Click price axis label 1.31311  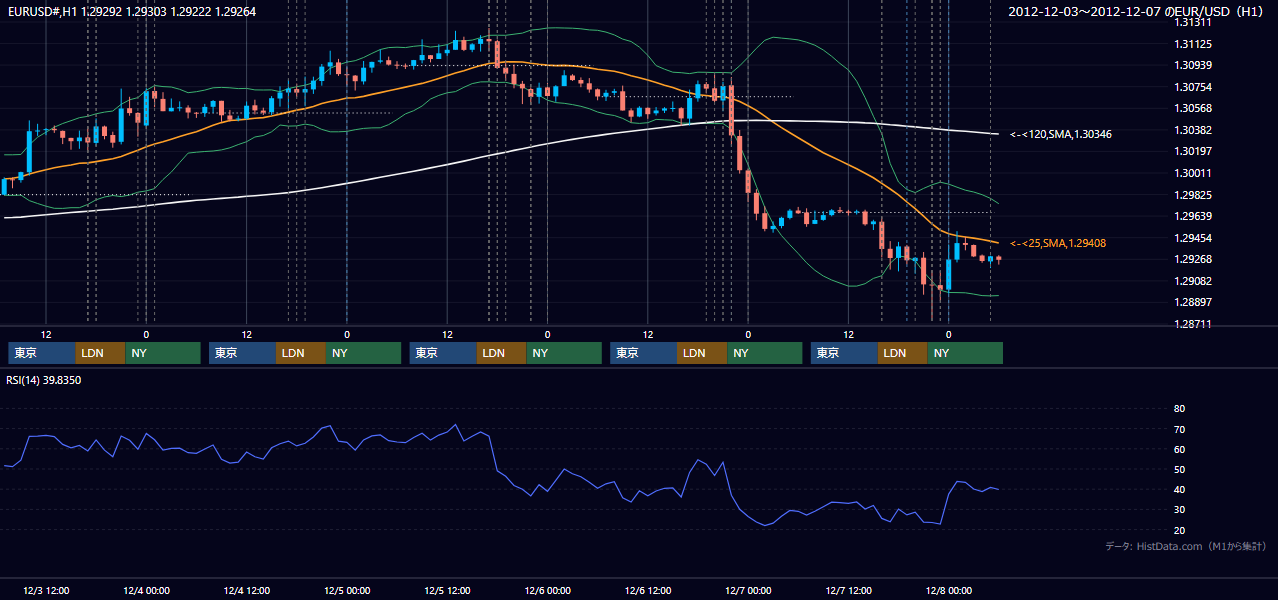tap(1192, 22)
